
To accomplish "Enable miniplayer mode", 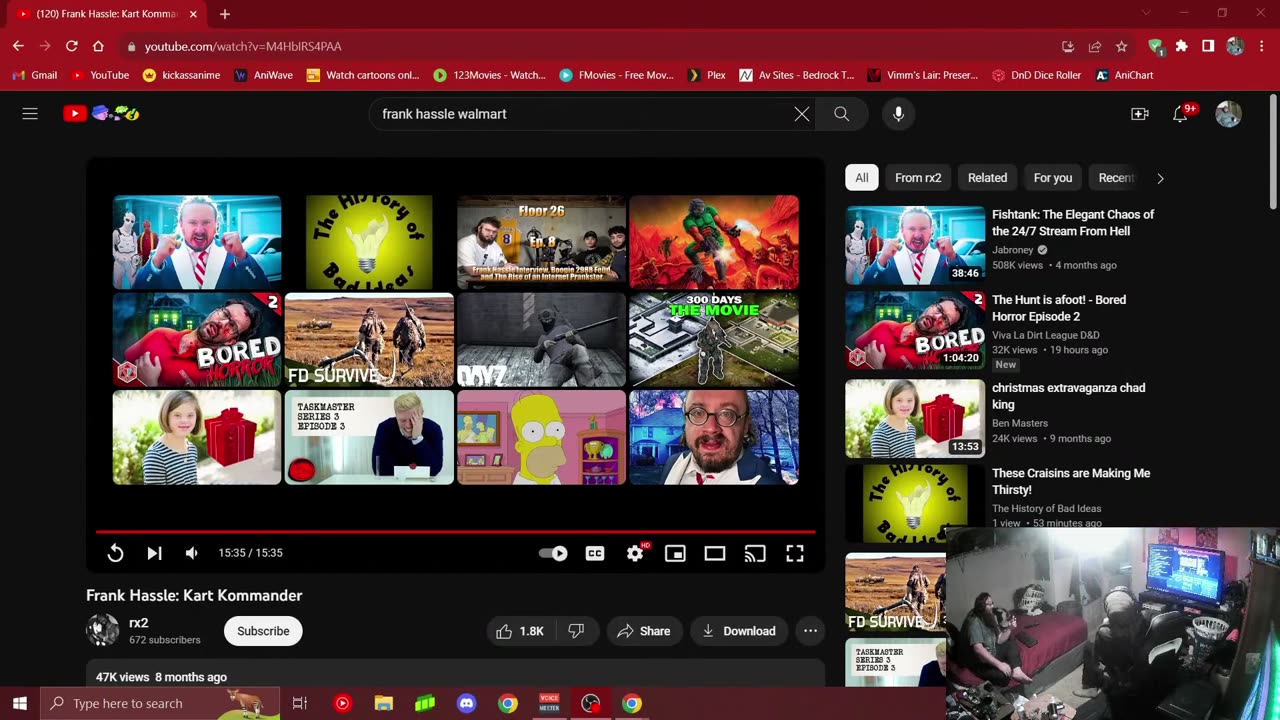I will pyautogui.click(x=675, y=553).
